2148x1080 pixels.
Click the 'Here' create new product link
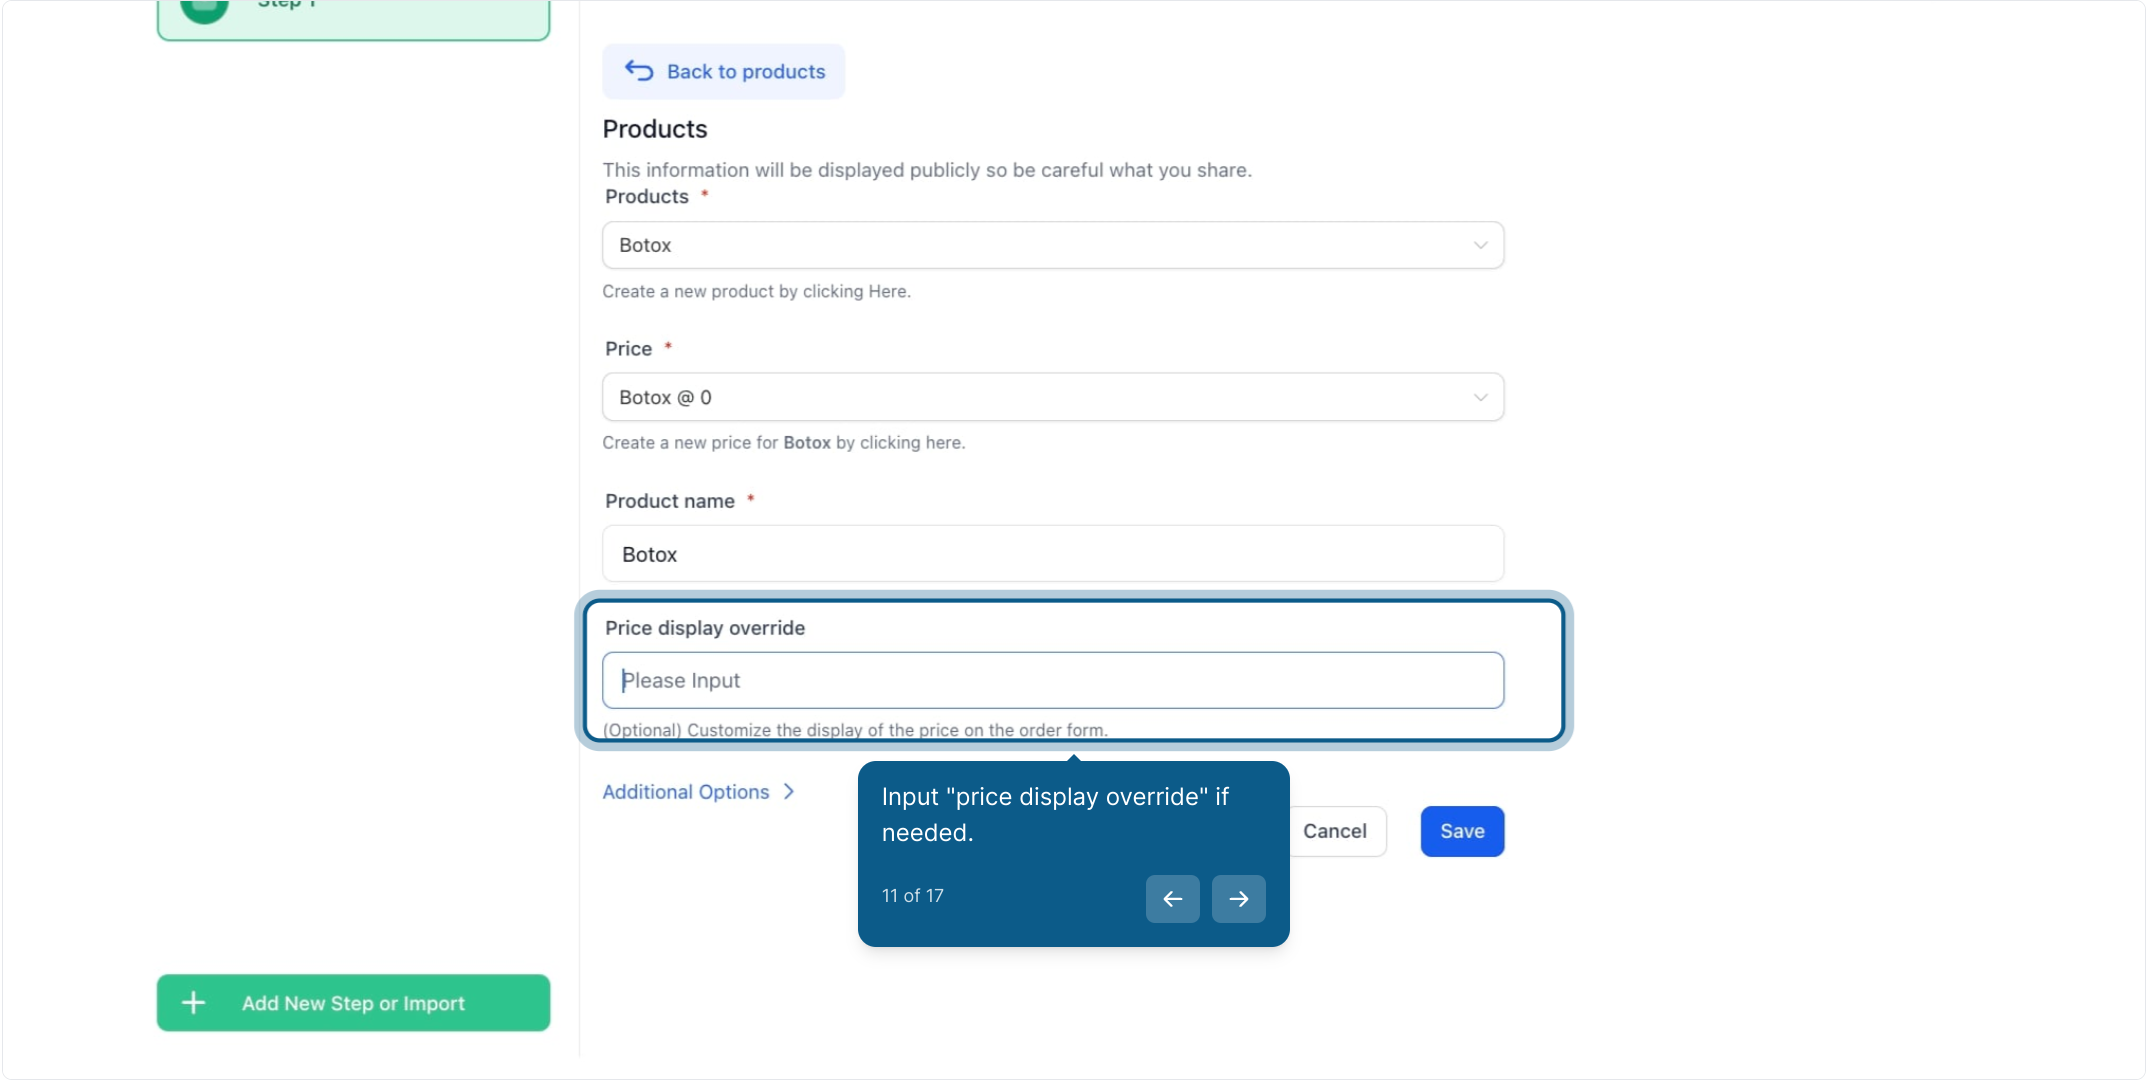click(887, 291)
